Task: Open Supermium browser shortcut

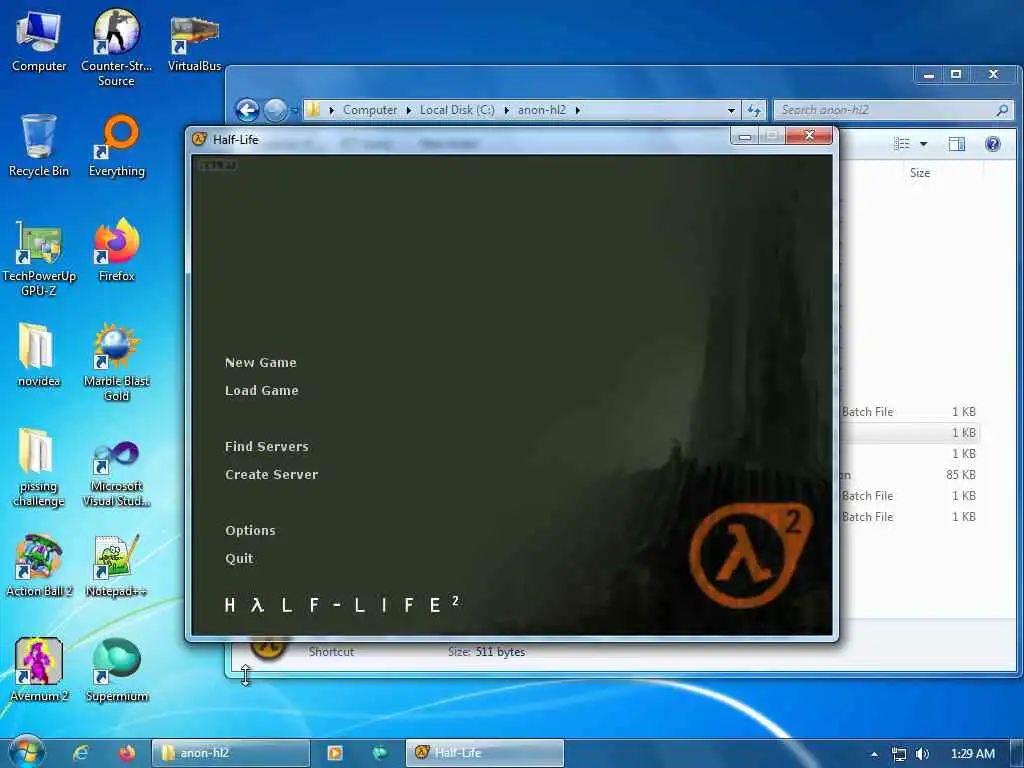Action: click(x=117, y=670)
